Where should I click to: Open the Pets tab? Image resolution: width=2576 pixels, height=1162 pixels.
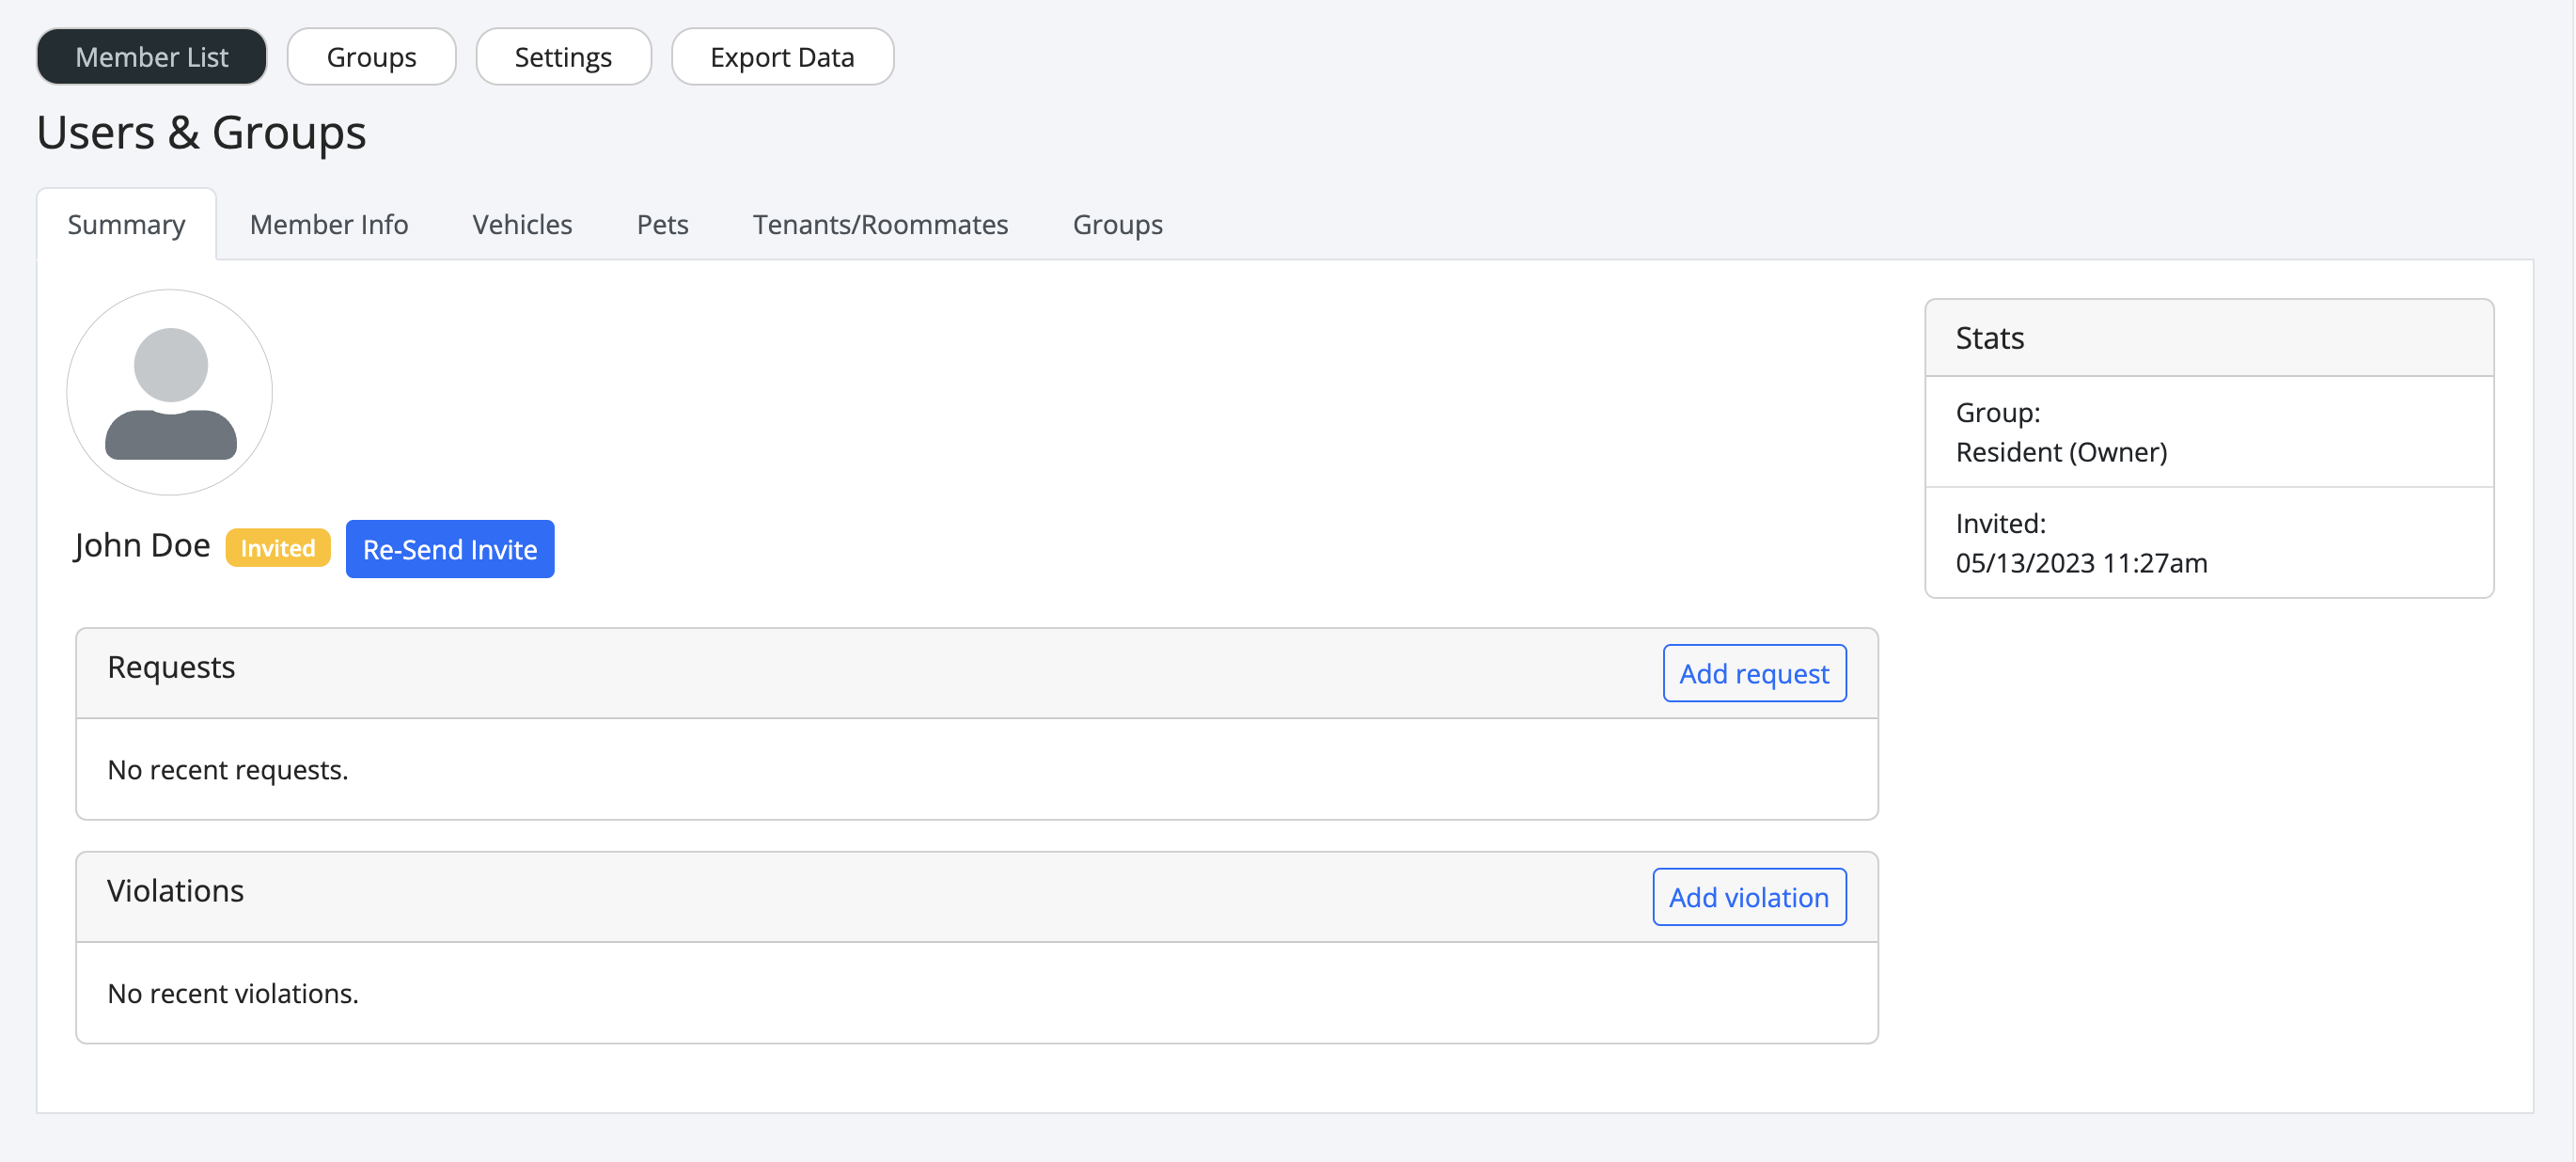point(662,224)
